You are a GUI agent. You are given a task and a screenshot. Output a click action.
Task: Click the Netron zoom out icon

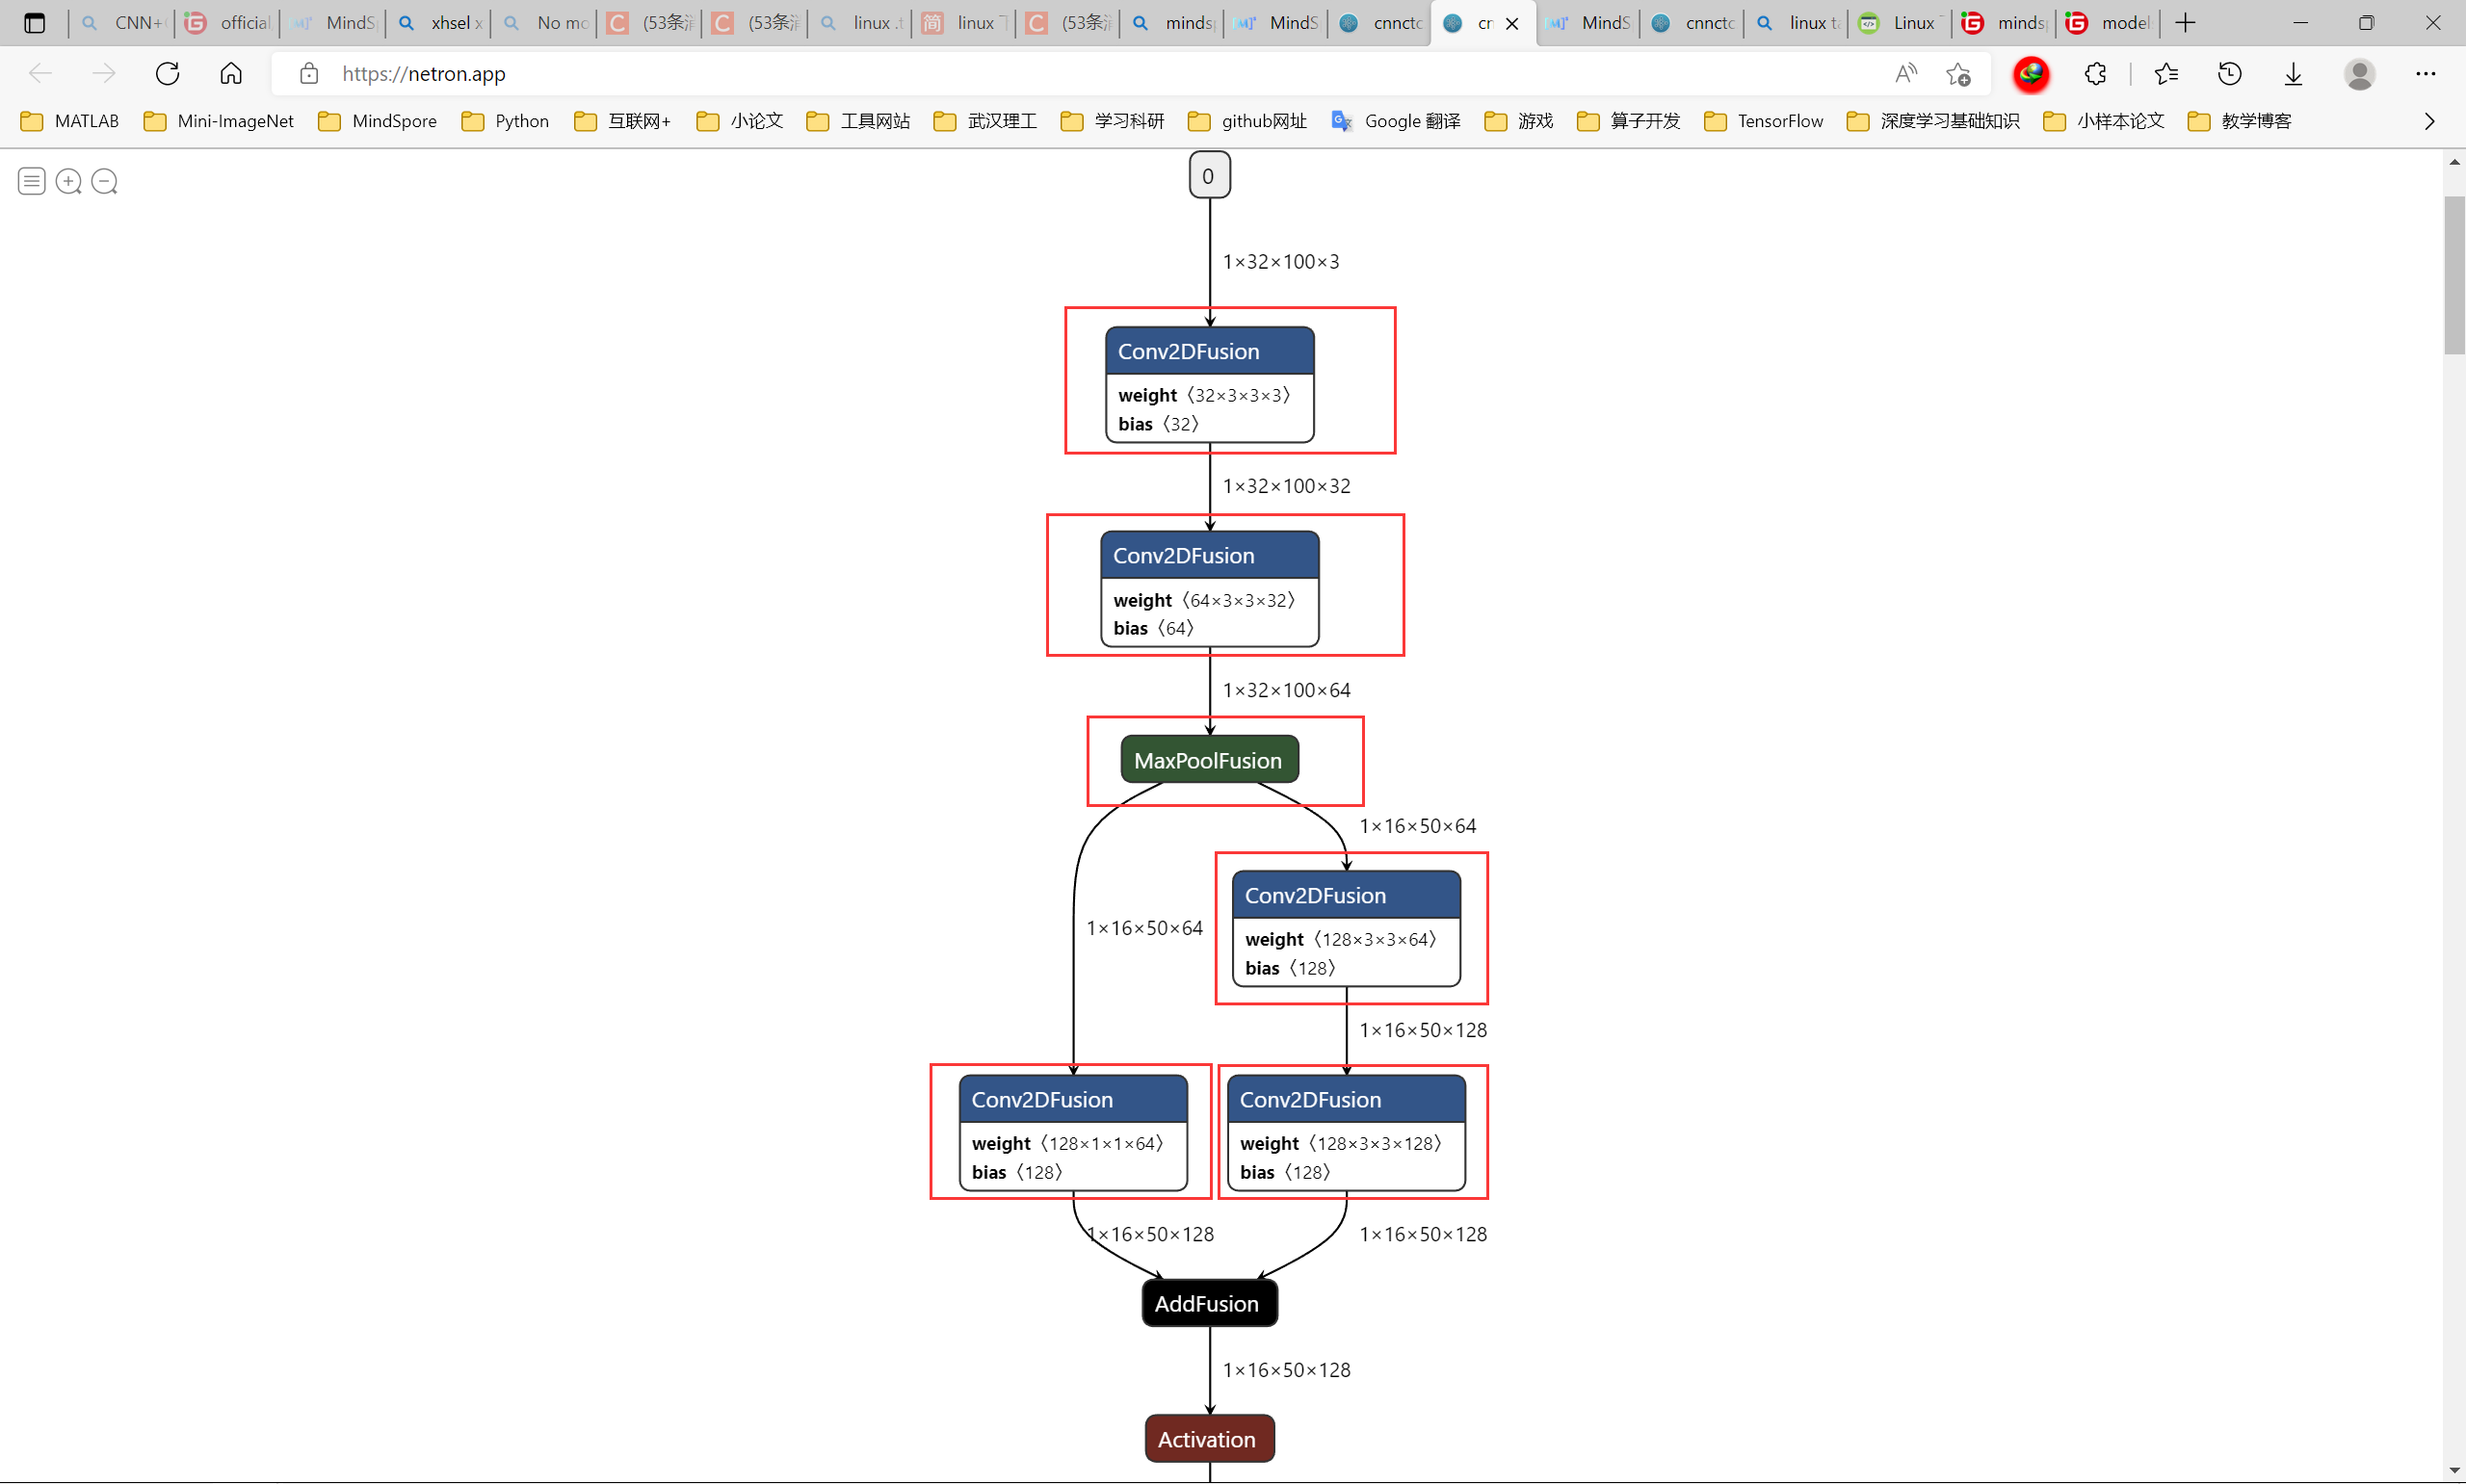tap(104, 181)
